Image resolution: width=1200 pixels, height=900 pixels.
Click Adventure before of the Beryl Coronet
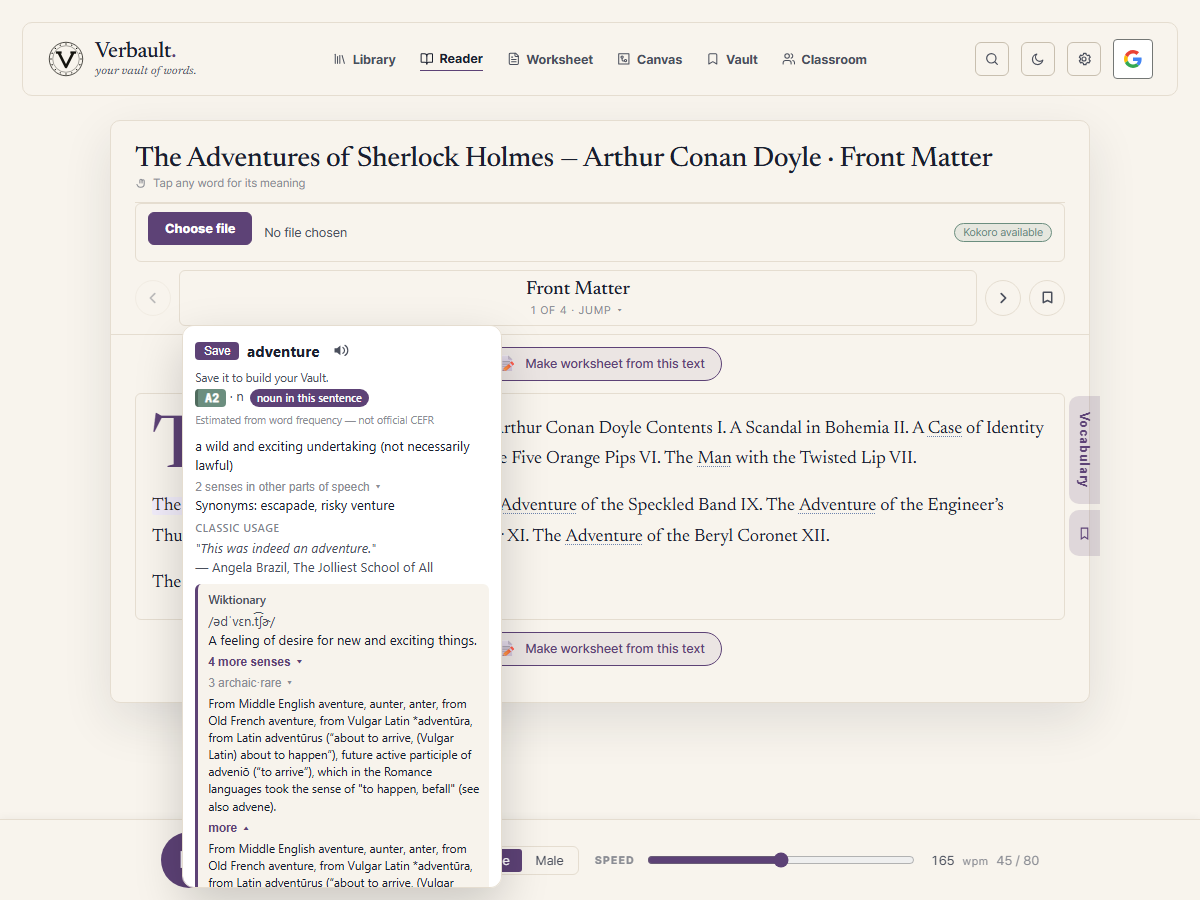click(x=604, y=535)
